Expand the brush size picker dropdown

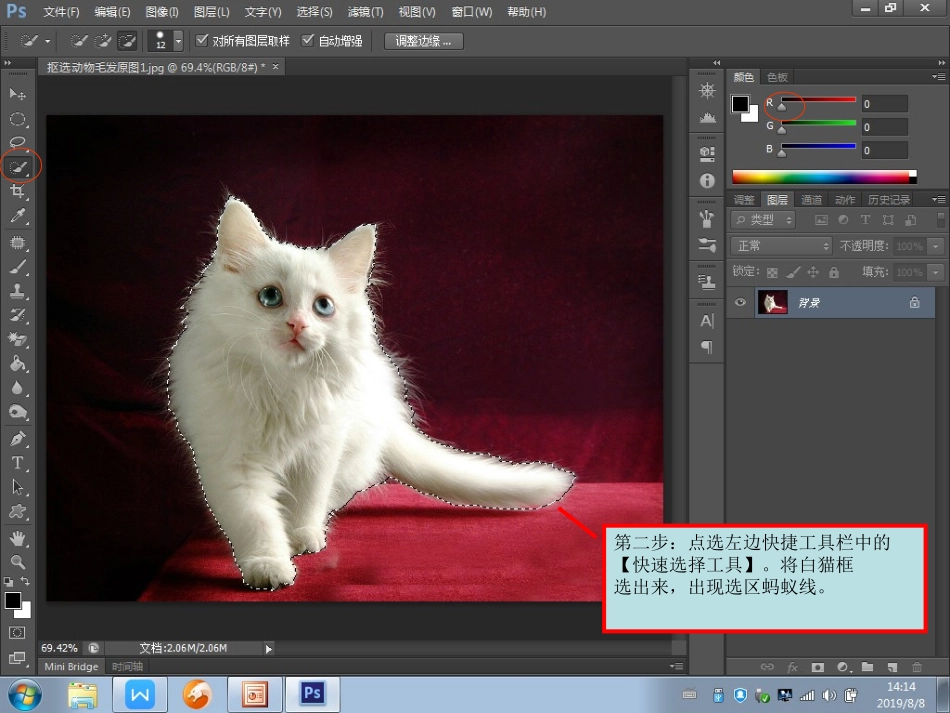[178, 41]
